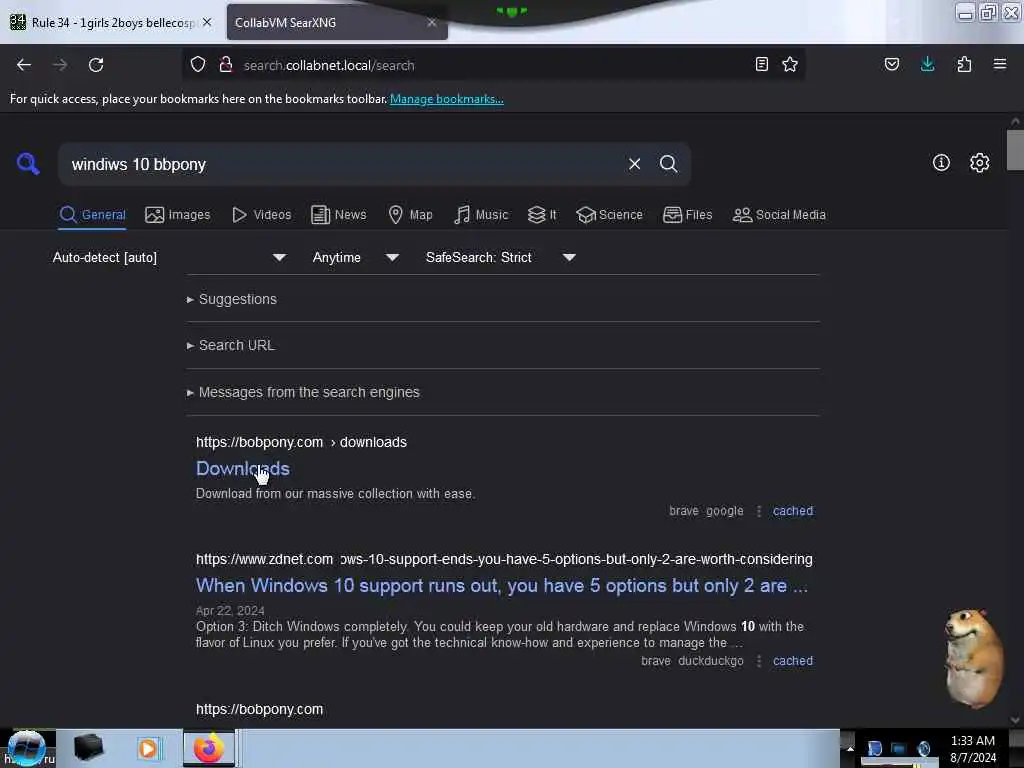Open the taskbar clock showing 1:33 AM
Screen dimensions: 1024x768
973,749
